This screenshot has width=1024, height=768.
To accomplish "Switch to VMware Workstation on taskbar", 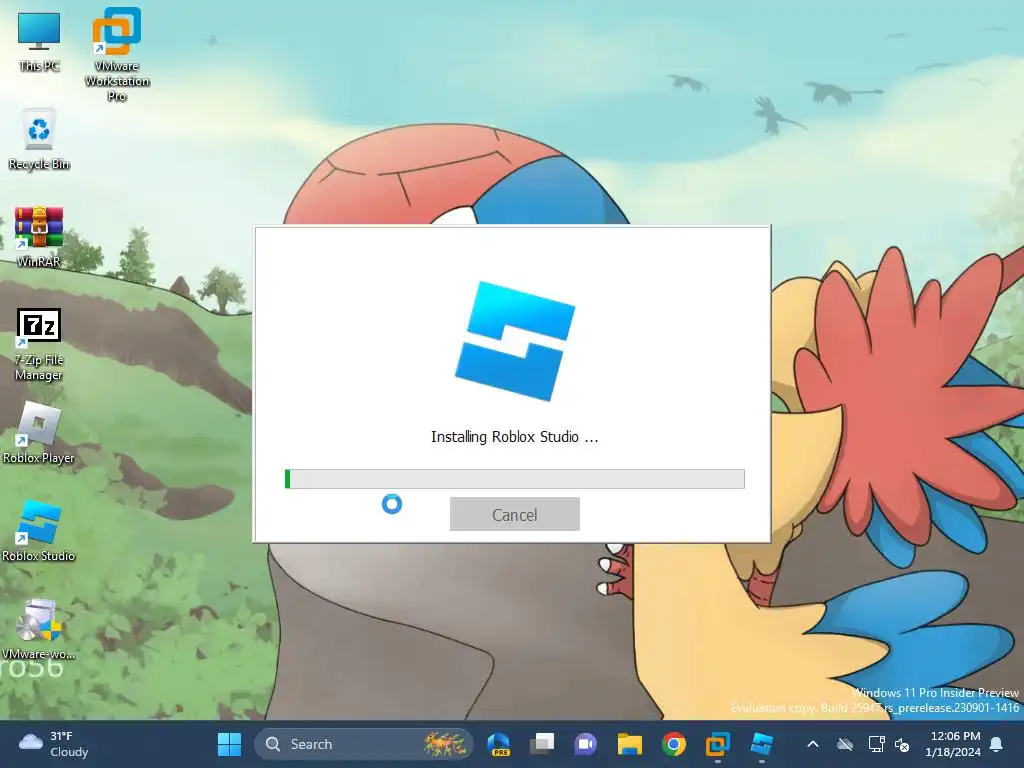I will point(717,744).
